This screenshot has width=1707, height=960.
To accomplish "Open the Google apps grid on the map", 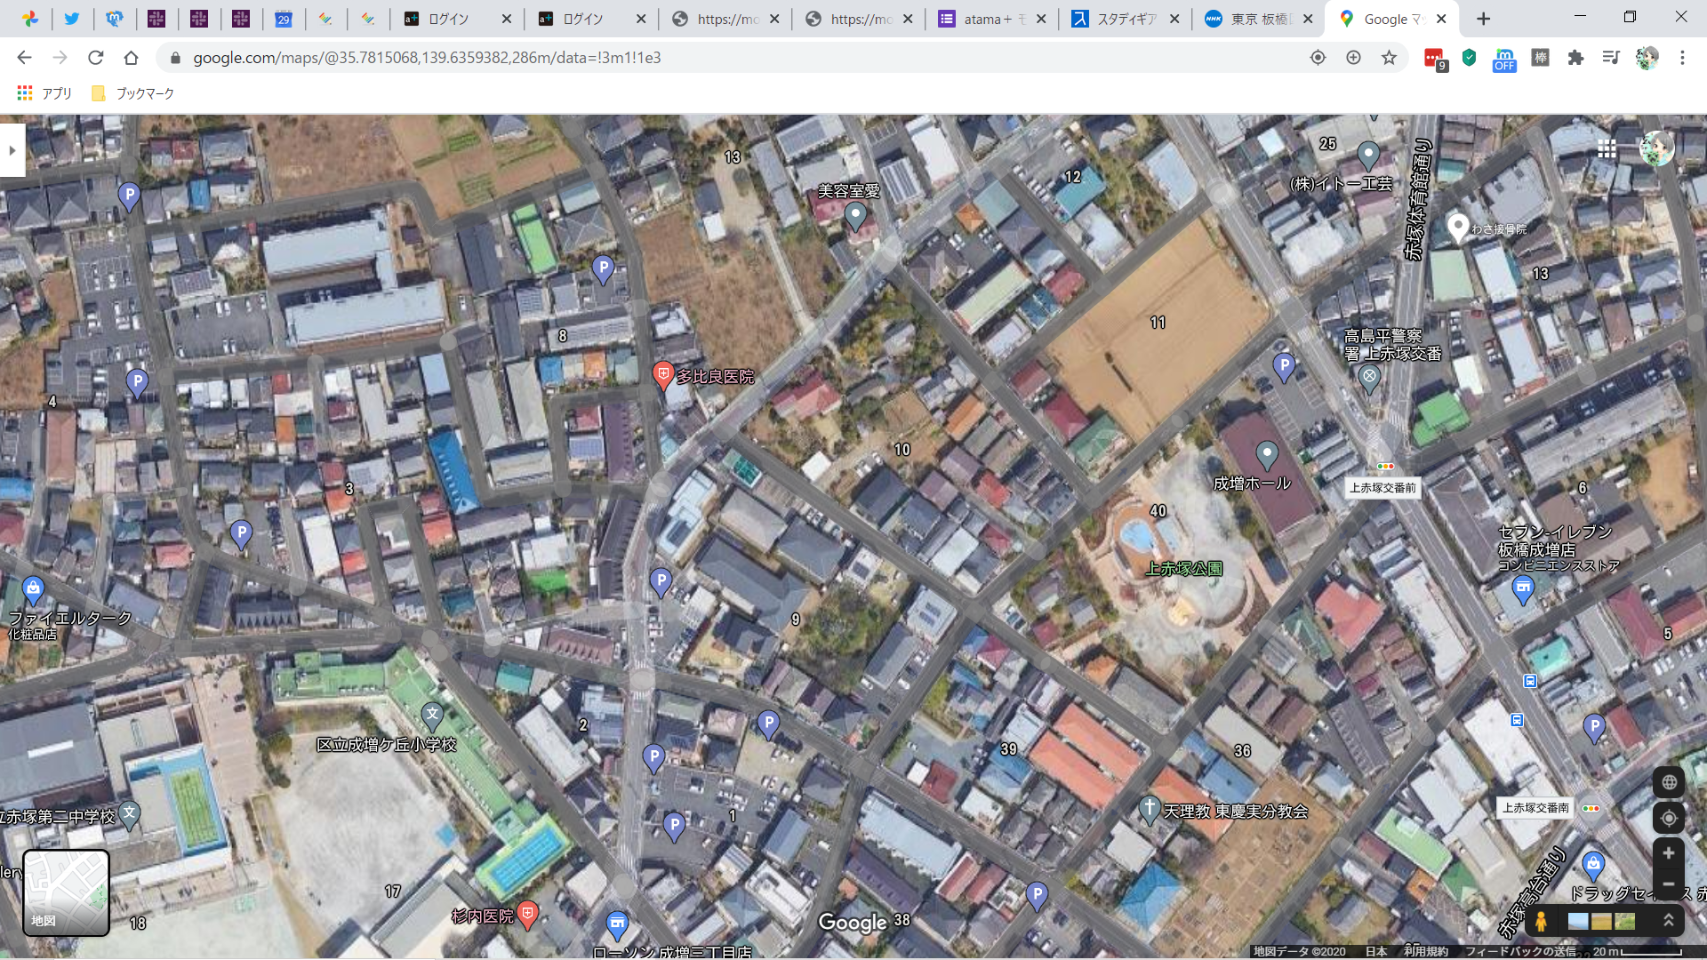I will pyautogui.click(x=1606, y=149).
